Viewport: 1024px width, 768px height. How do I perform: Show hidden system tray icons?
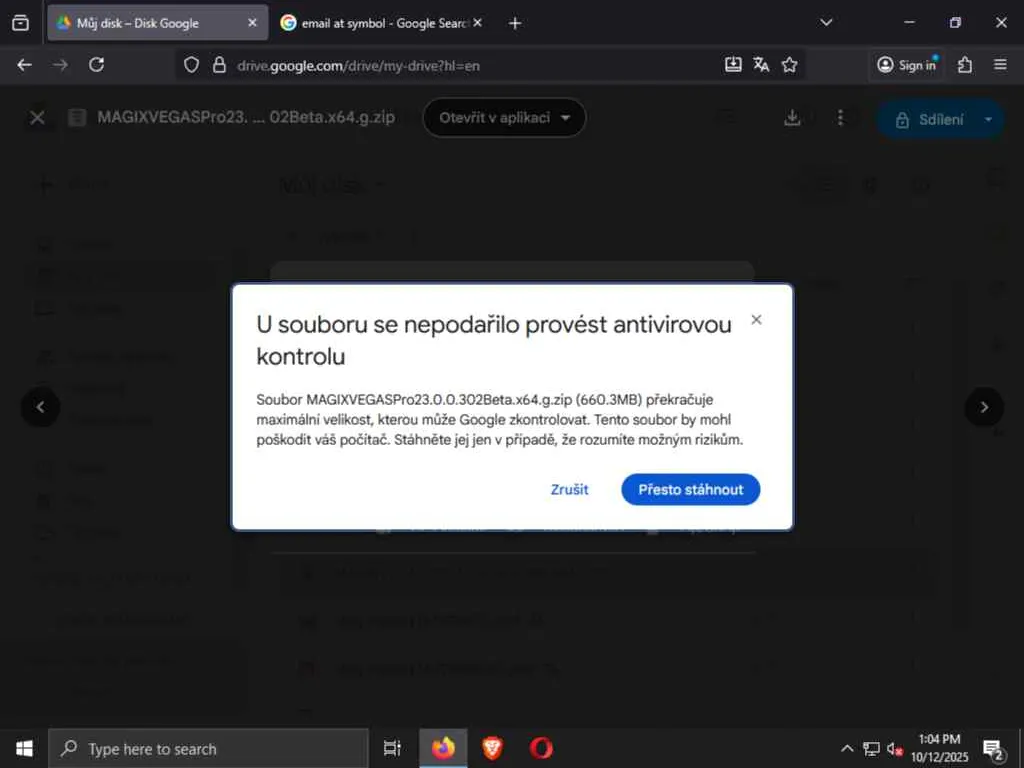pos(846,748)
